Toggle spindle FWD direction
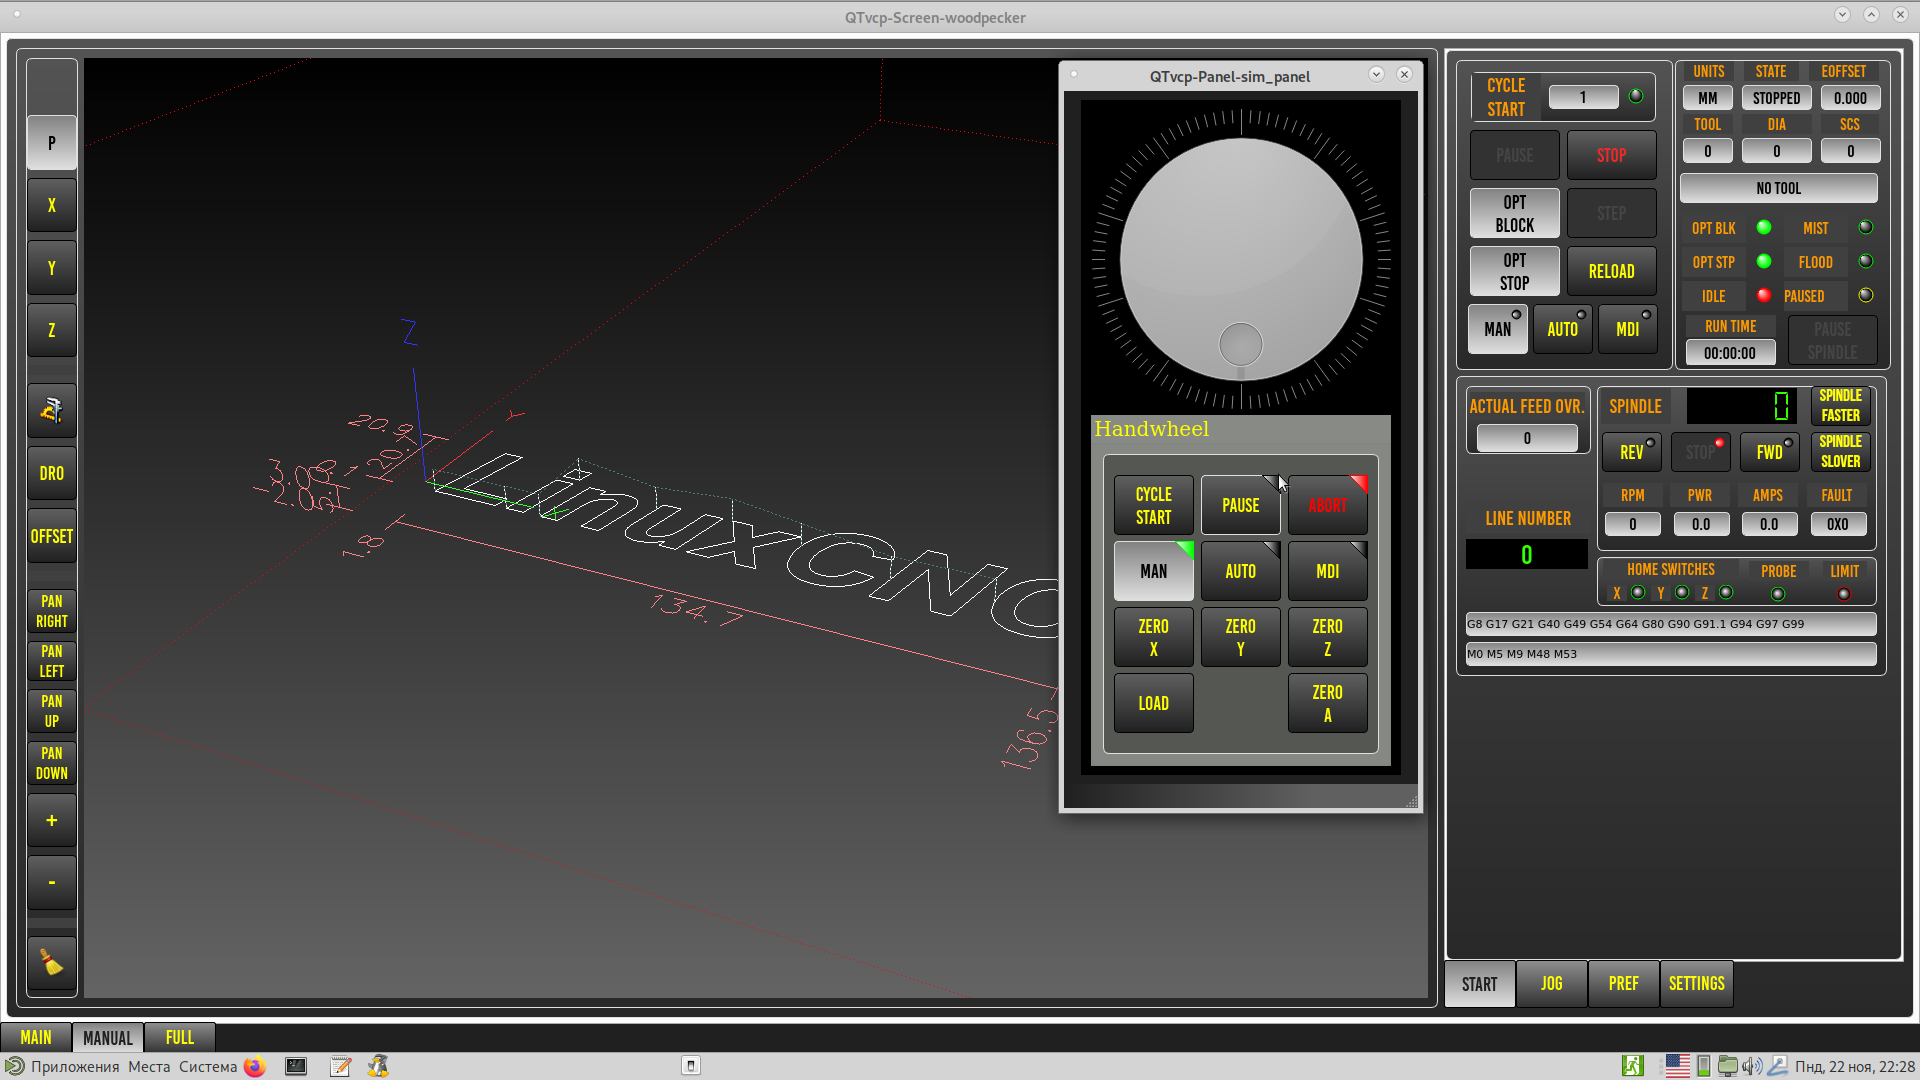This screenshot has width=1920, height=1080. [x=1770, y=452]
